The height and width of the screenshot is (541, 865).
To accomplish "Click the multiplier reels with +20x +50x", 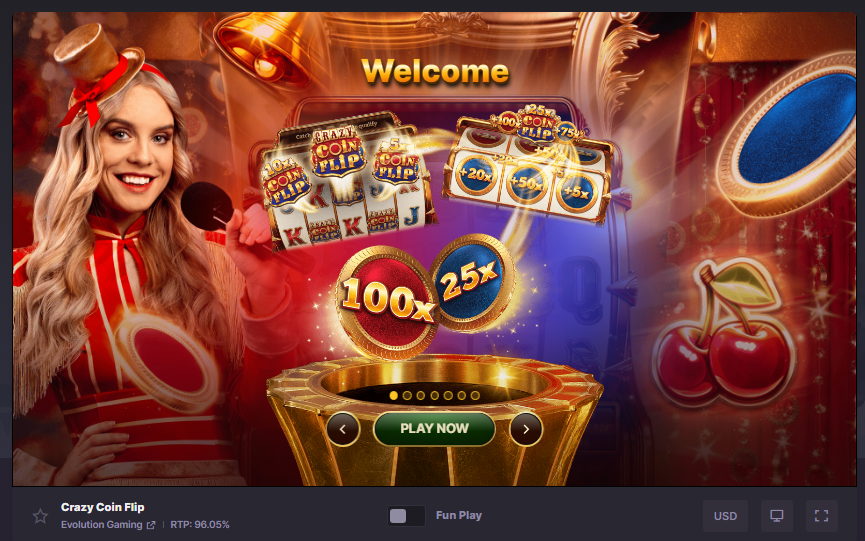I will 530,163.
